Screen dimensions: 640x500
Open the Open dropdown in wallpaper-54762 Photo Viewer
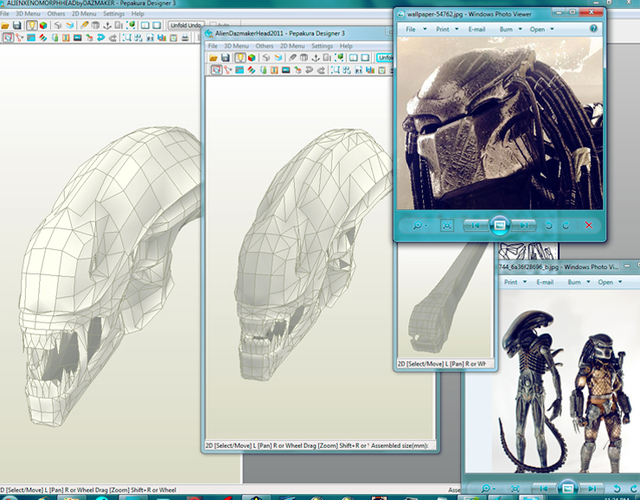click(x=542, y=29)
